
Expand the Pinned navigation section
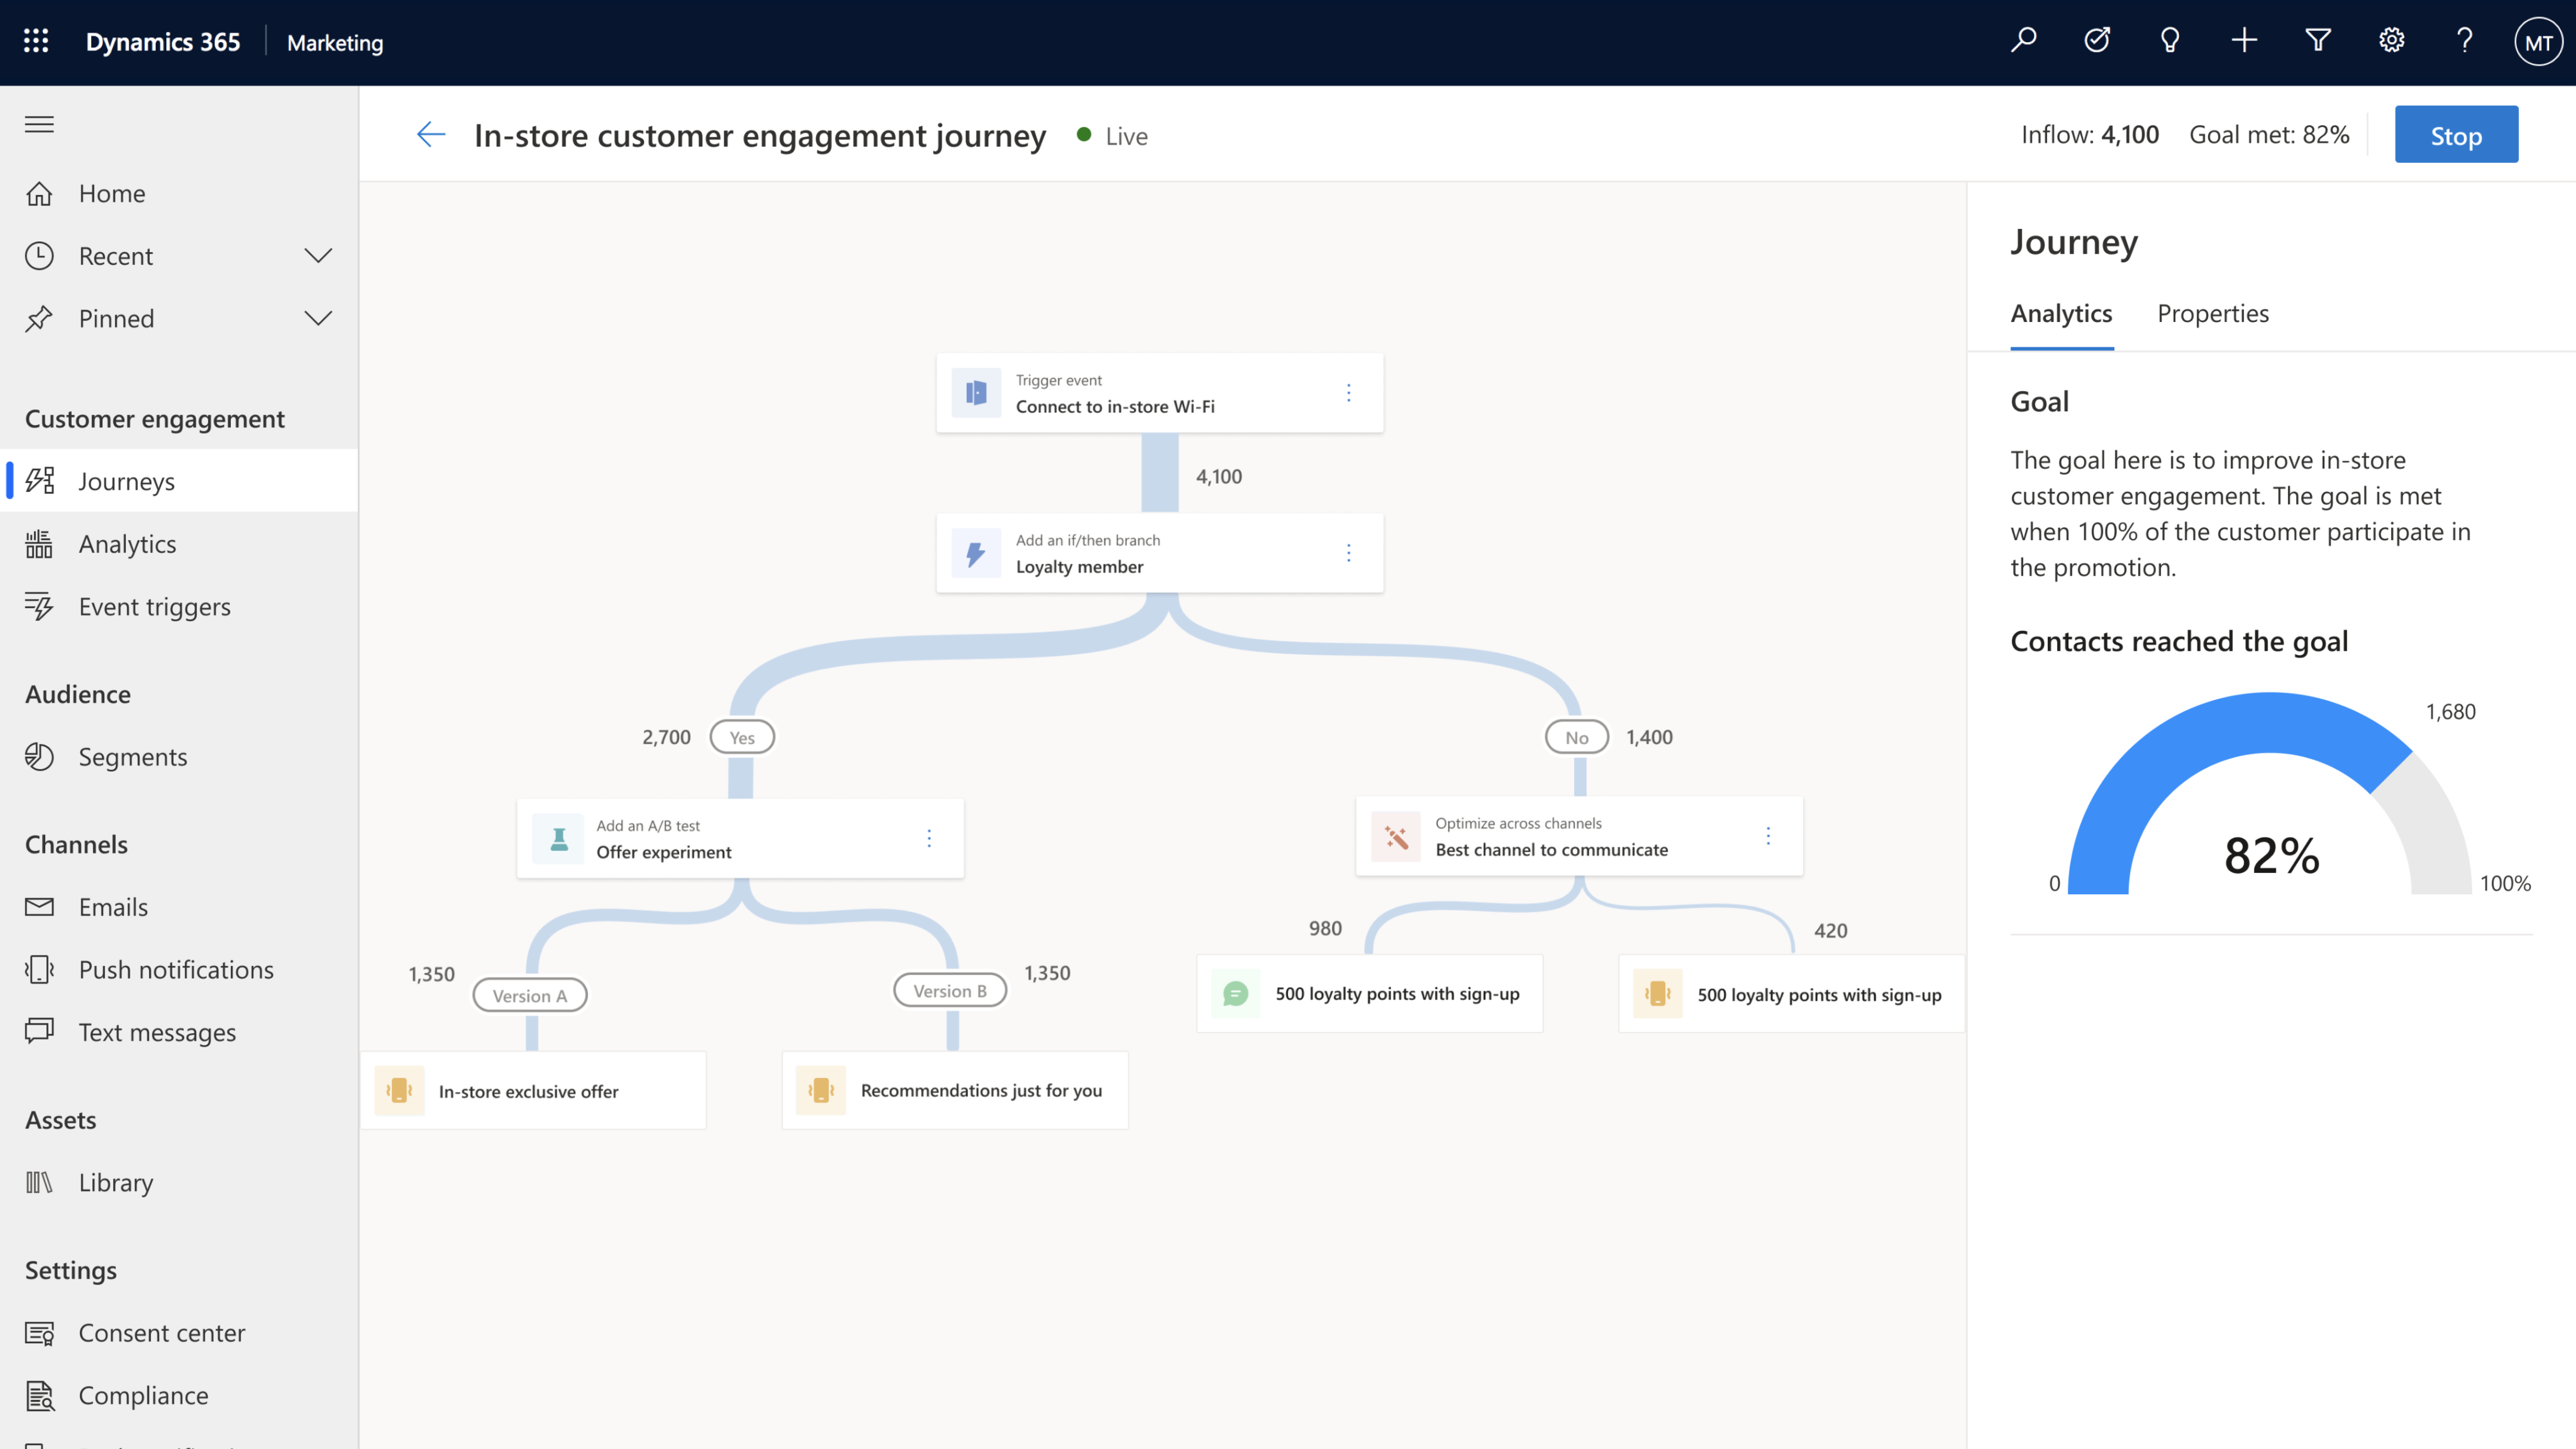pos(317,317)
